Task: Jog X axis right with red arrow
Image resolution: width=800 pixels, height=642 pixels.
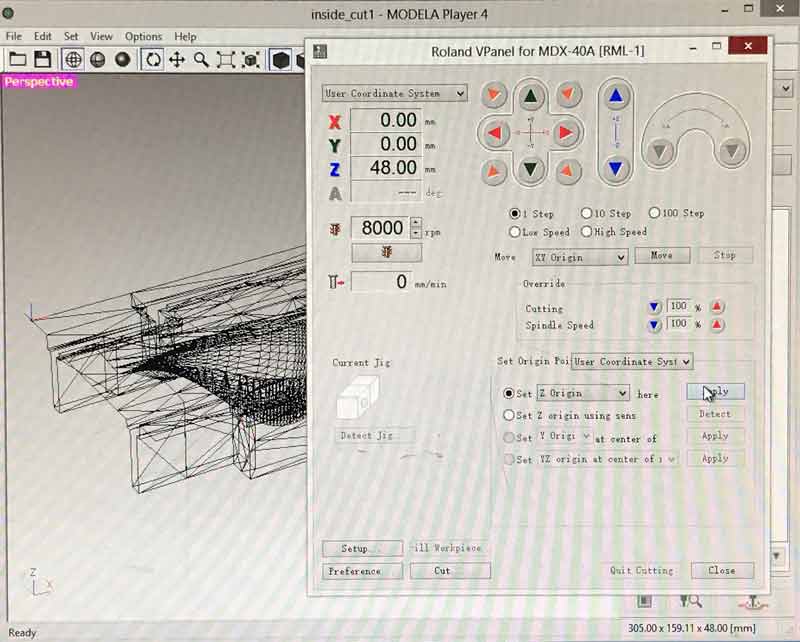Action: point(566,133)
